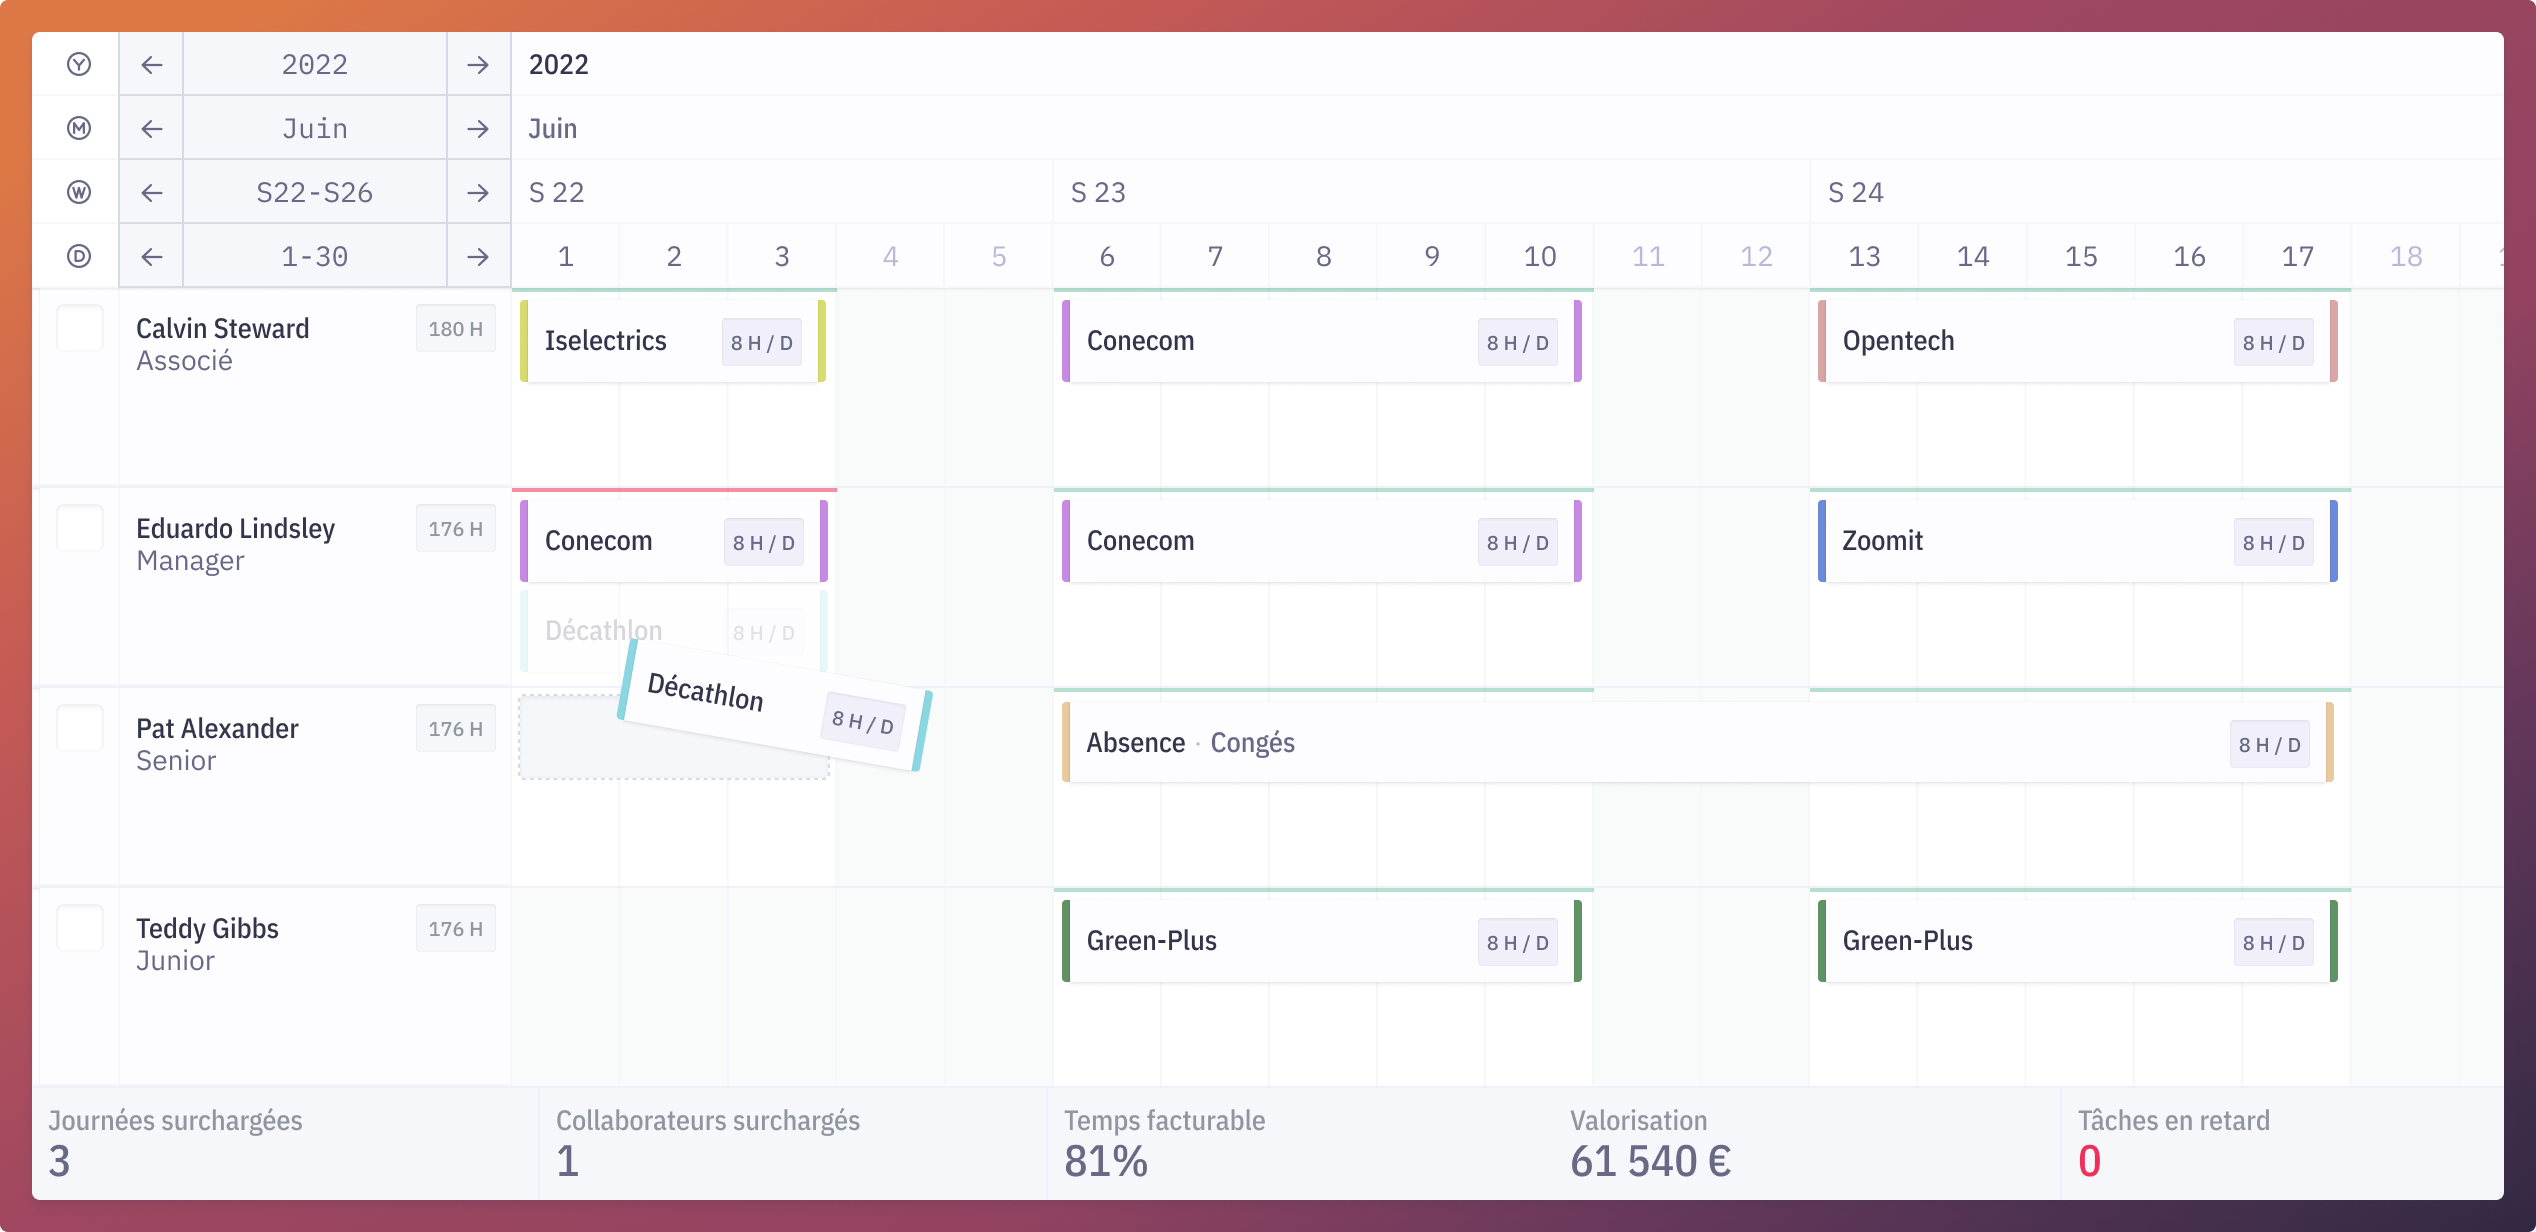Go to previous year with left arrow
Image resolution: width=2536 pixels, height=1232 pixels.
151,64
